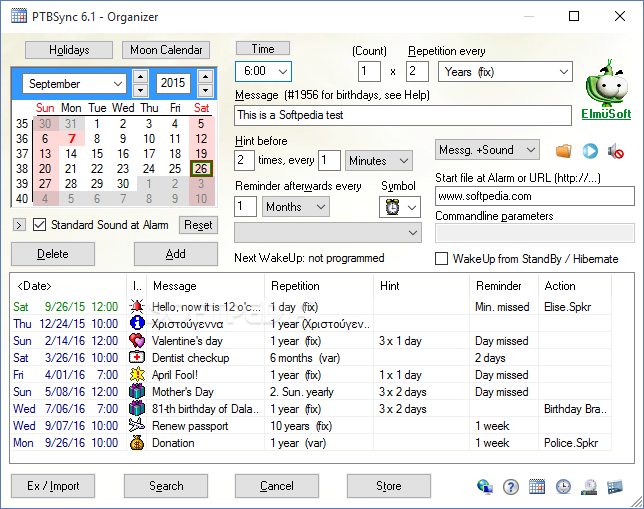Click the Start file URL field
644x509 pixels.
pyautogui.click(x=535, y=196)
